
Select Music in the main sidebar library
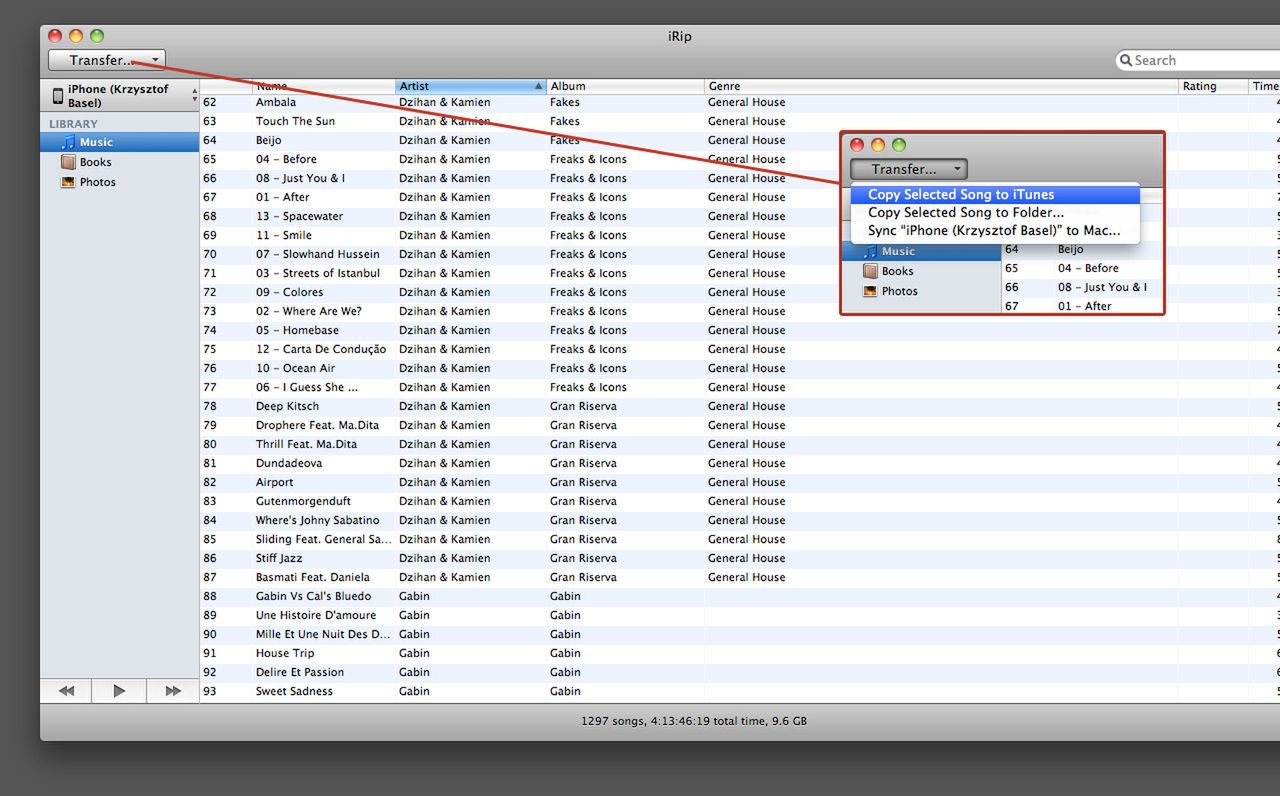120,142
